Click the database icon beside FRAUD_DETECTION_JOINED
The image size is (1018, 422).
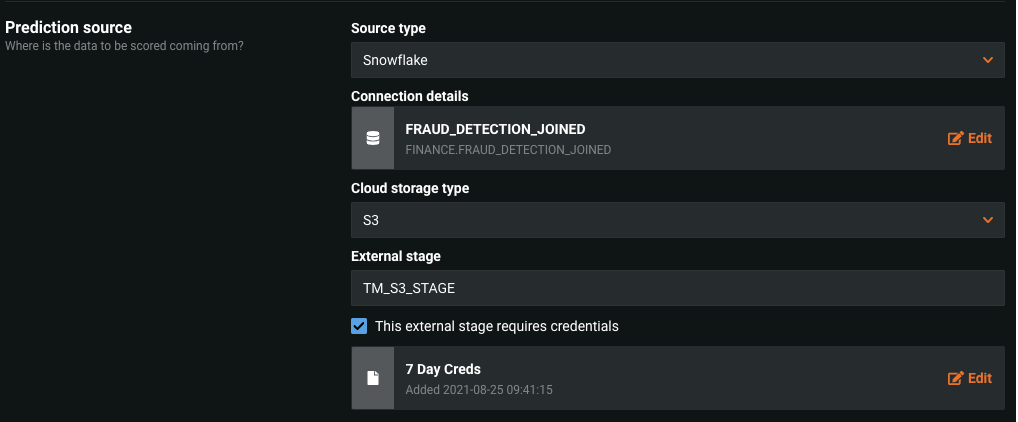pos(372,139)
